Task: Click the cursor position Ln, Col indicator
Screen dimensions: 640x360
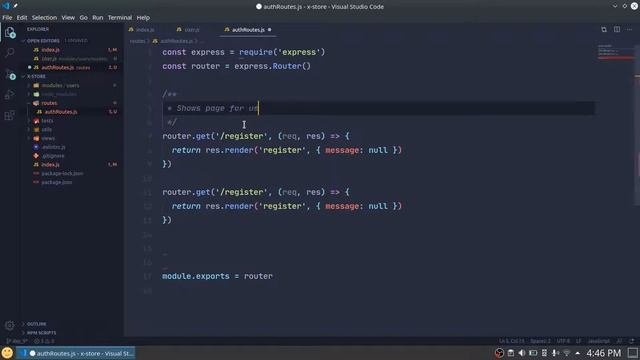Action: click(511, 341)
